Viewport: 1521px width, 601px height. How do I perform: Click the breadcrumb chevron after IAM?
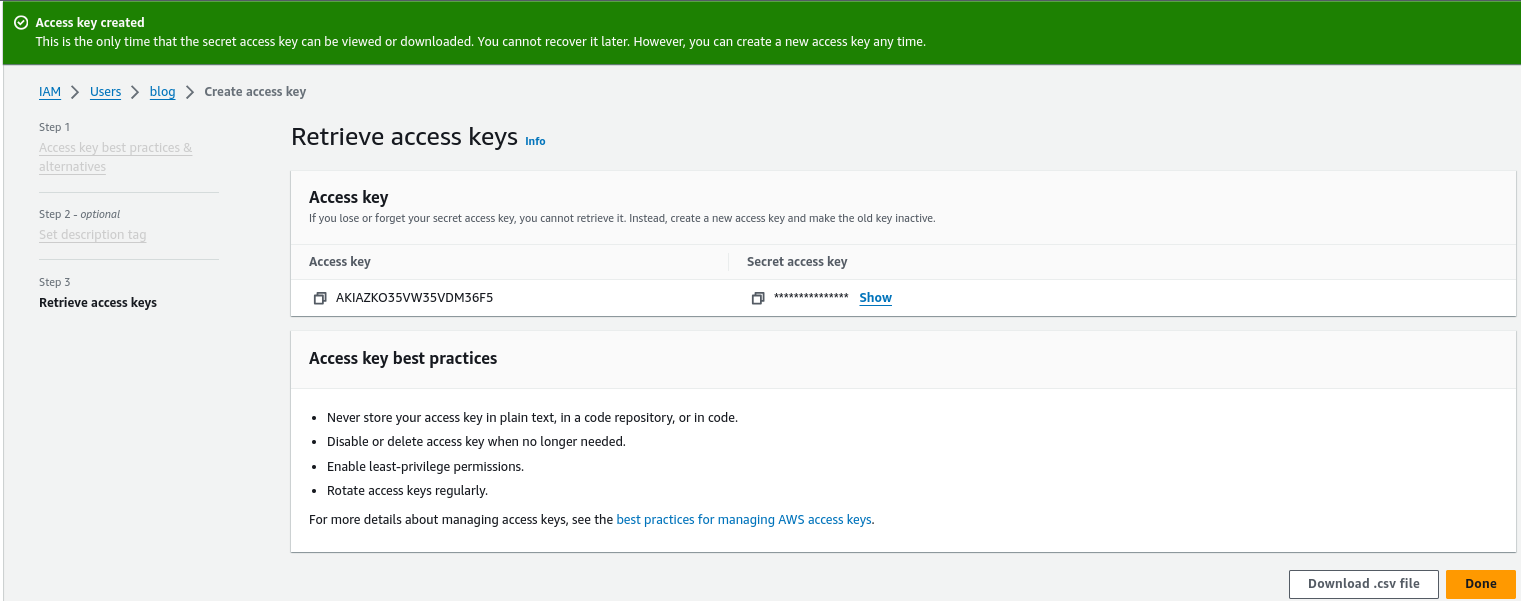pyautogui.click(x=75, y=92)
